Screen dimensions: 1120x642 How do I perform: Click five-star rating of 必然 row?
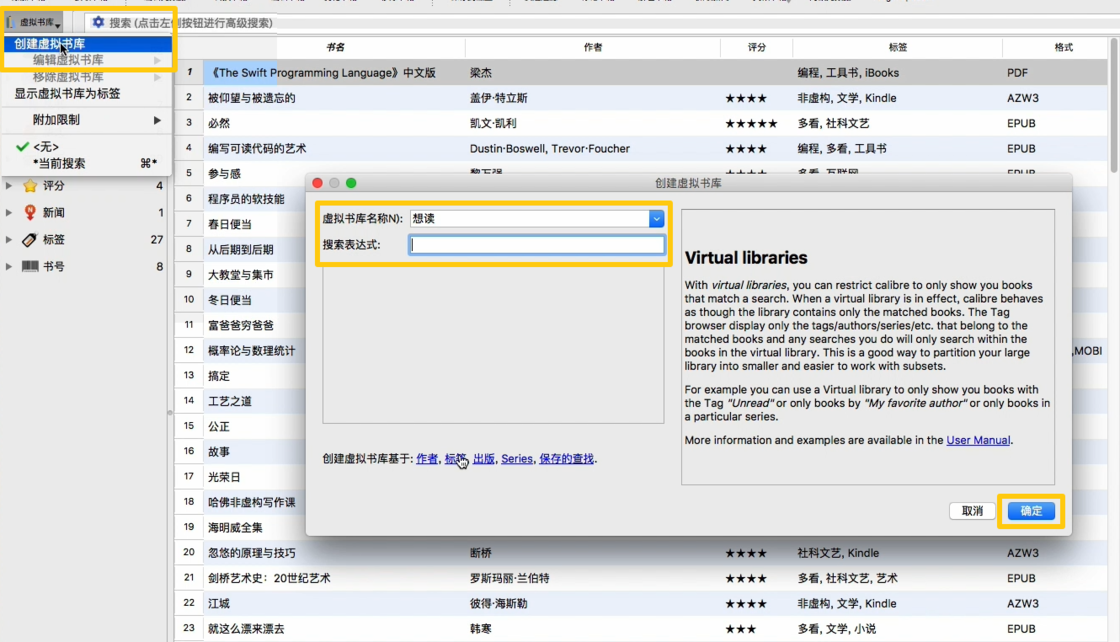pyautogui.click(x=751, y=124)
